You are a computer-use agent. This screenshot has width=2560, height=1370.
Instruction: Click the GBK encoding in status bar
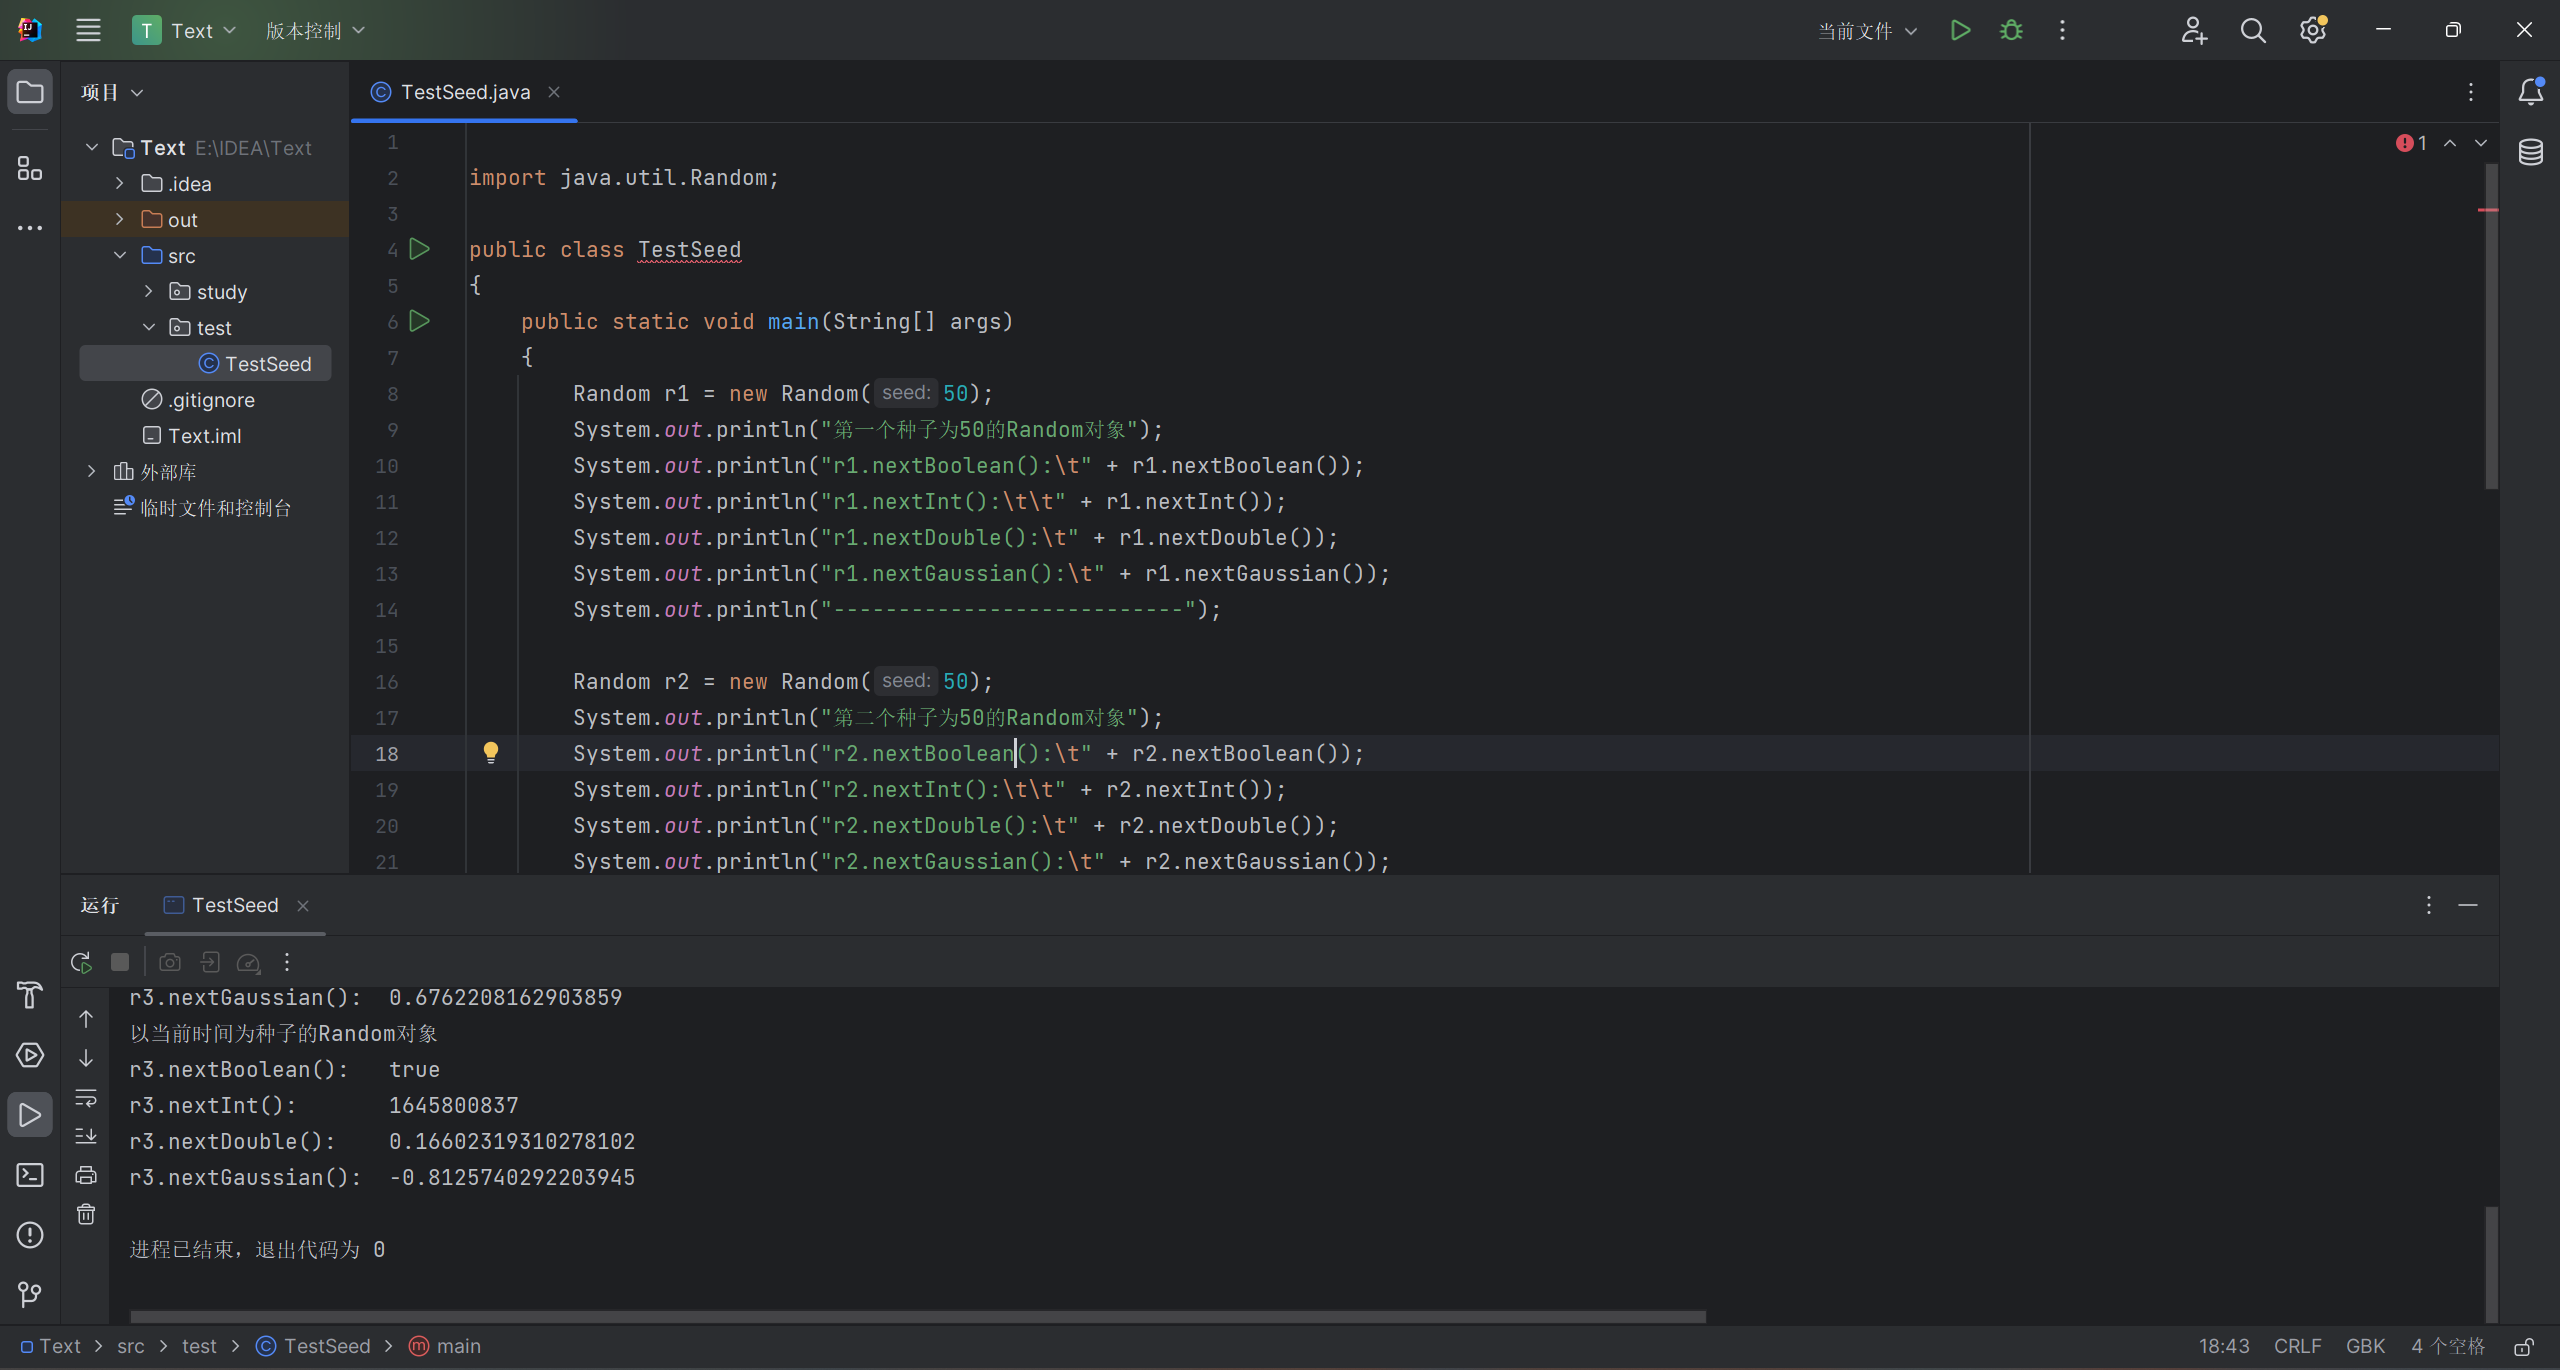(2365, 1346)
